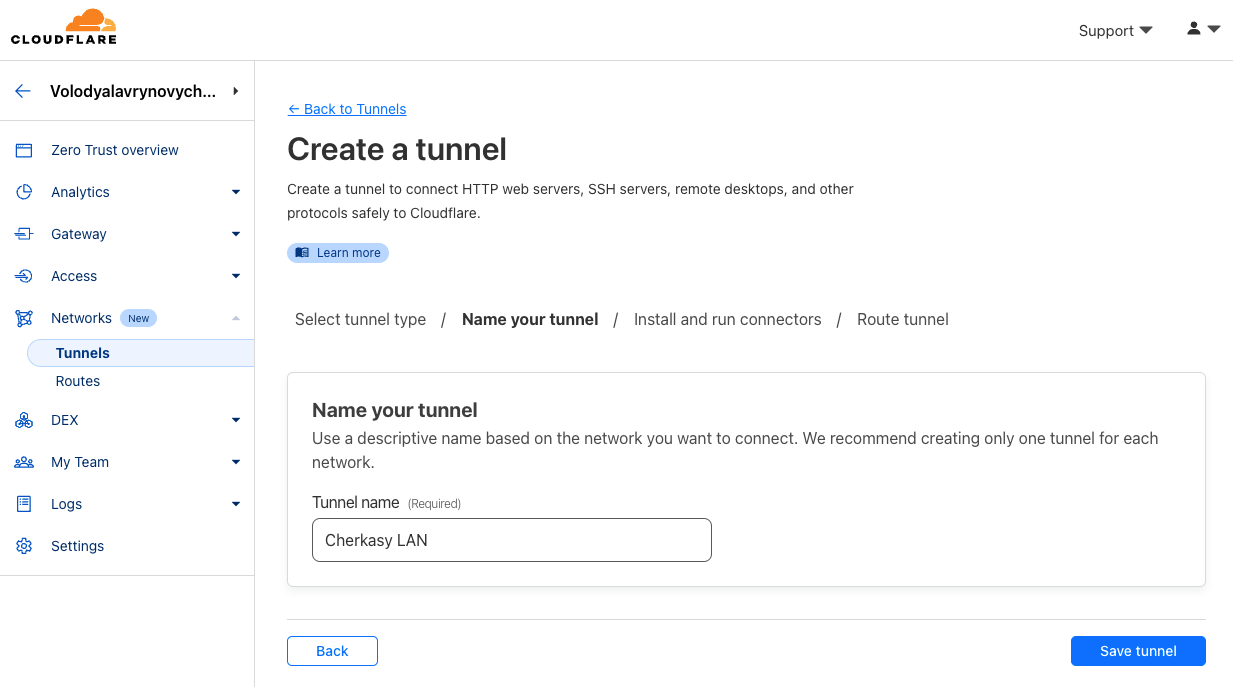The image size is (1233, 687).
Task: Click the back arrow icon in sidebar
Action: tap(23, 91)
